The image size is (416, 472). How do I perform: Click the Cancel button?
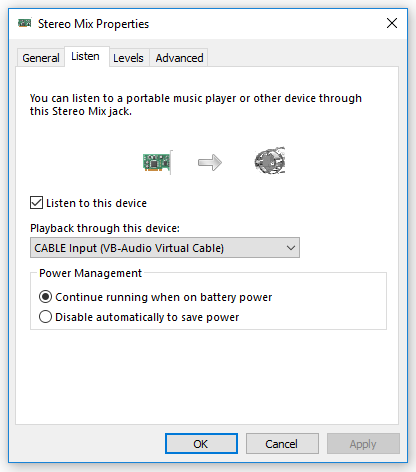tap(282, 444)
